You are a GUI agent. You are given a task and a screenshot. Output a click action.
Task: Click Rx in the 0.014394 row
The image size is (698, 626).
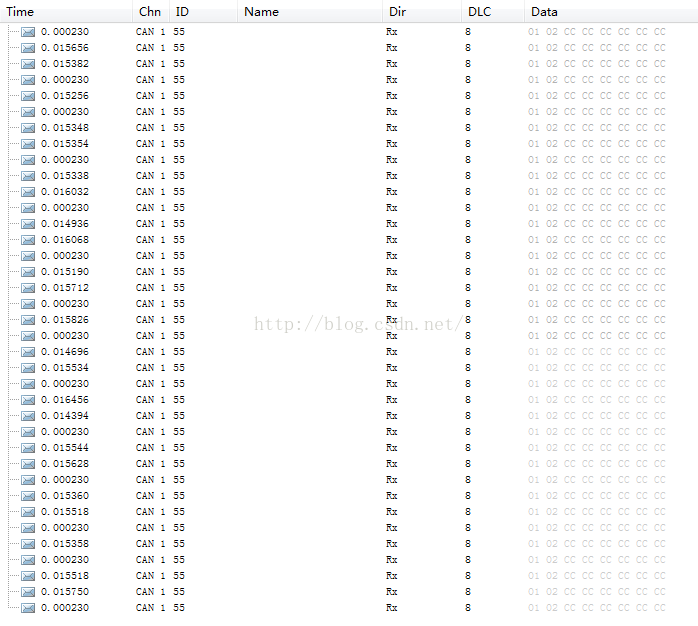[392, 416]
